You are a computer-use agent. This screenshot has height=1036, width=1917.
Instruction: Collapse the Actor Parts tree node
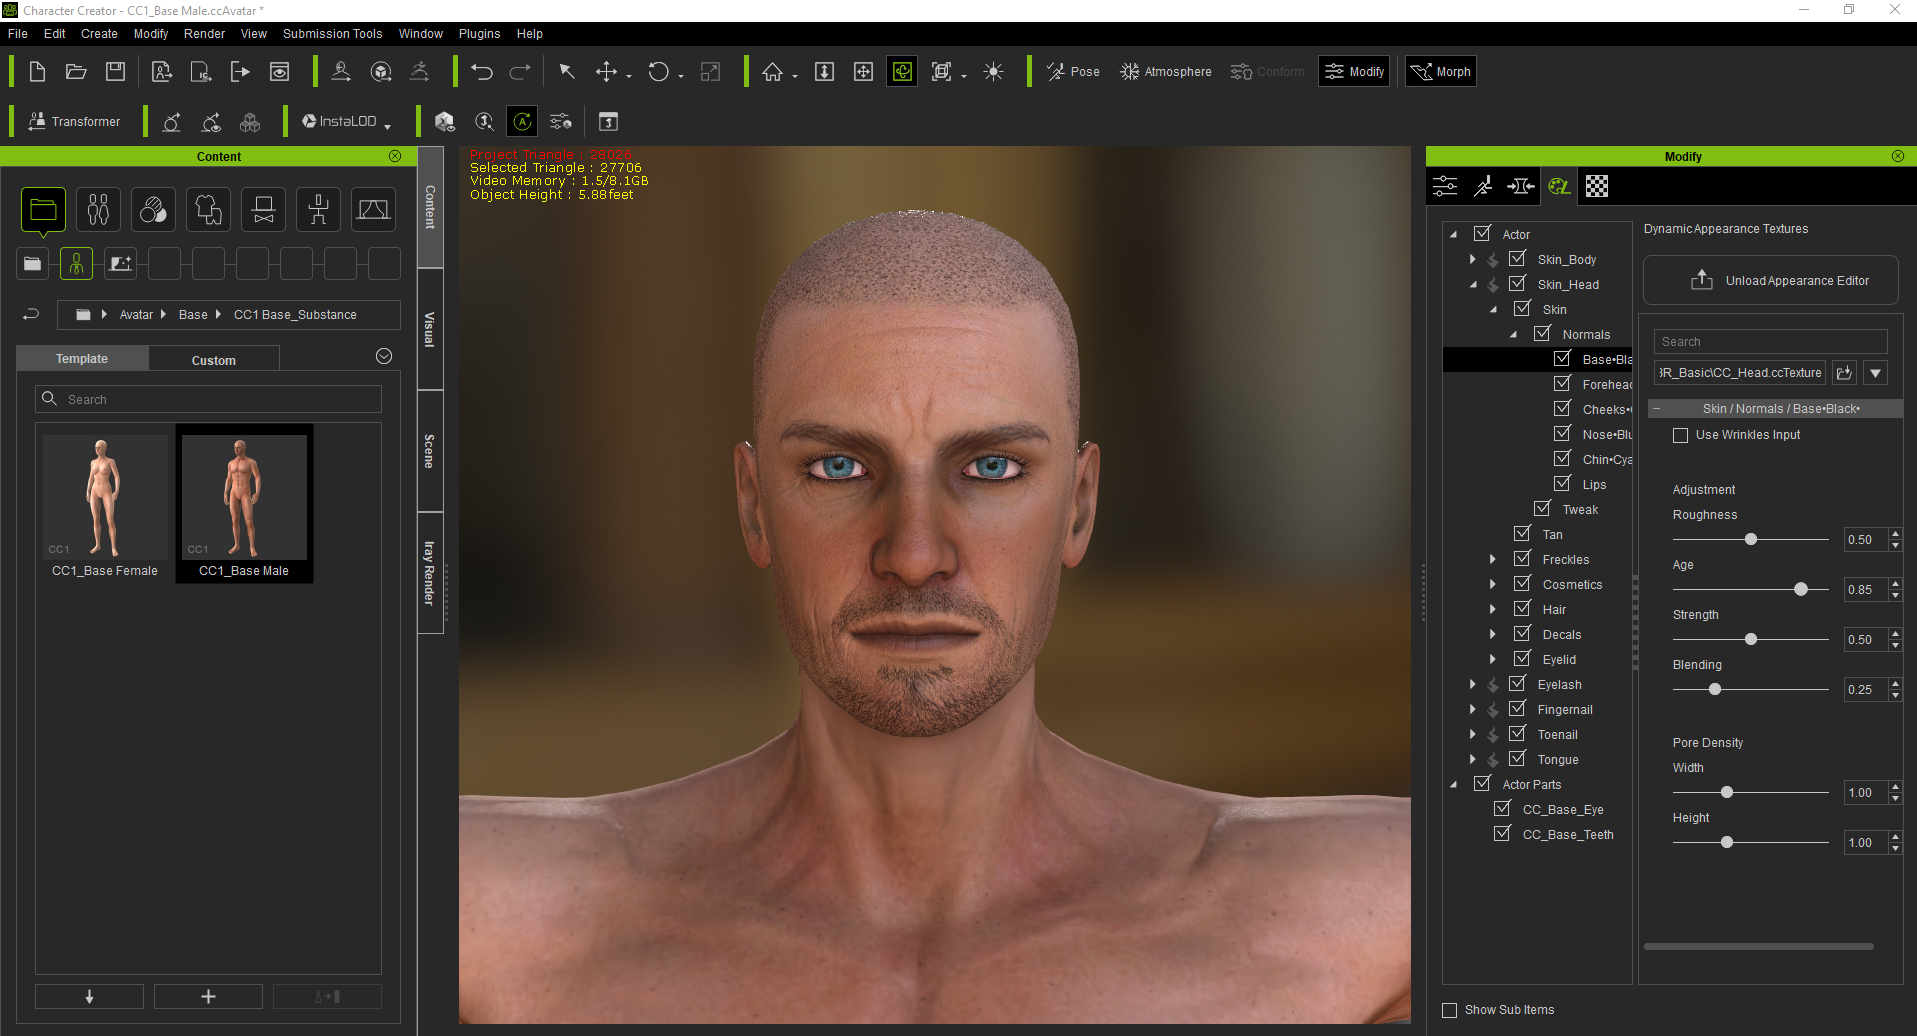[1453, 785]
